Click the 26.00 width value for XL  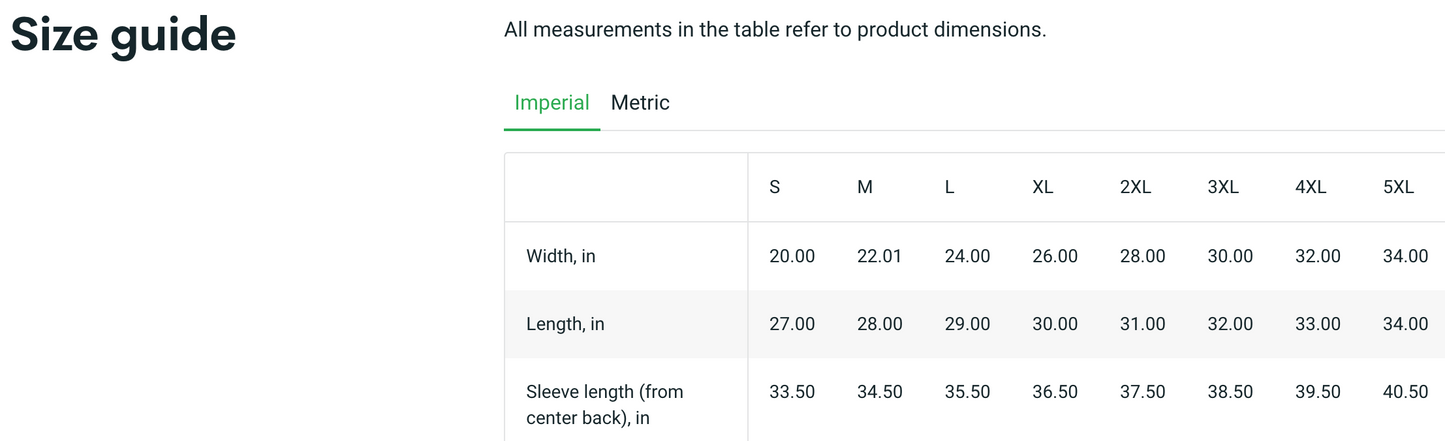click(1055, 256)
